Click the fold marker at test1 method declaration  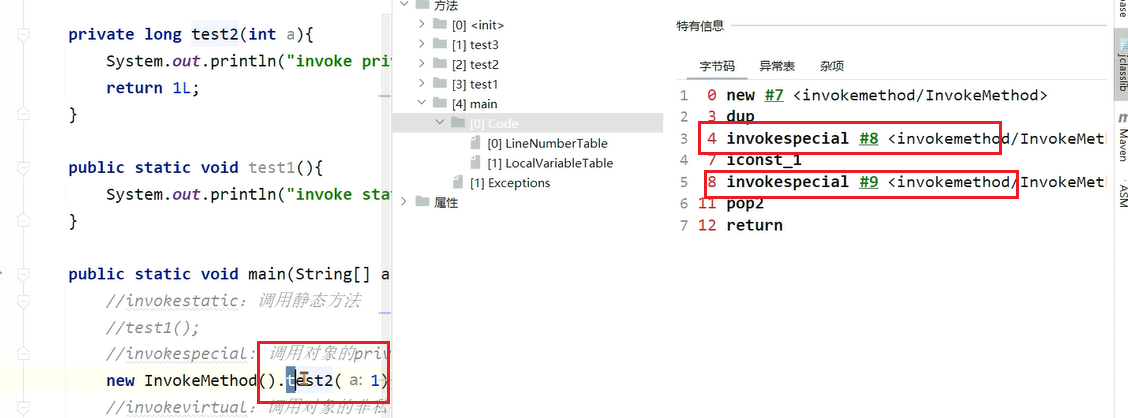point(24,168)
